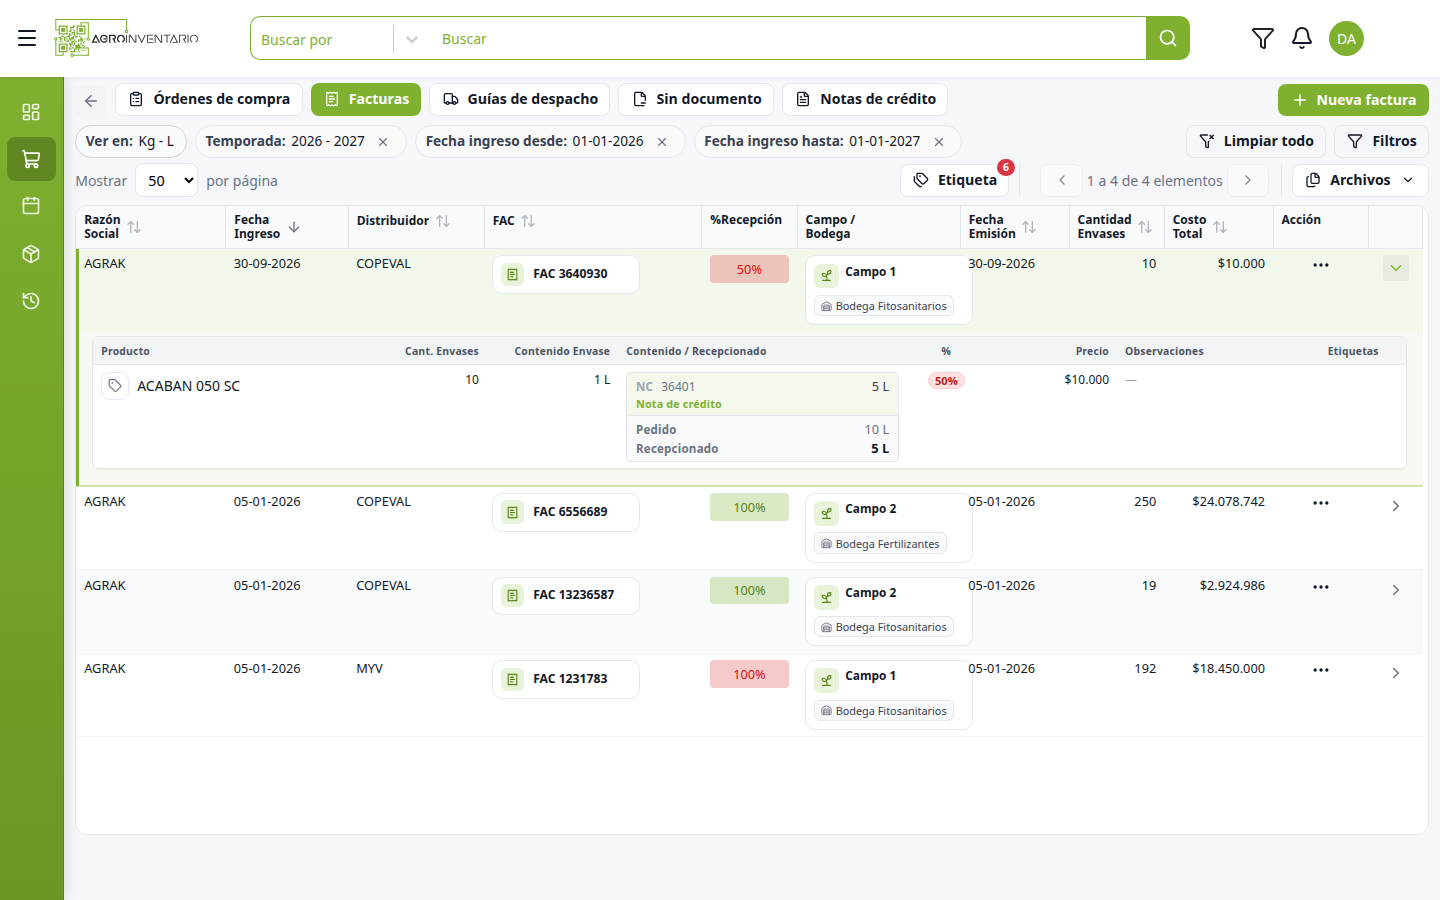Open invoice FAC 13236587 link
1440x900 pixels.
point(566,595)
